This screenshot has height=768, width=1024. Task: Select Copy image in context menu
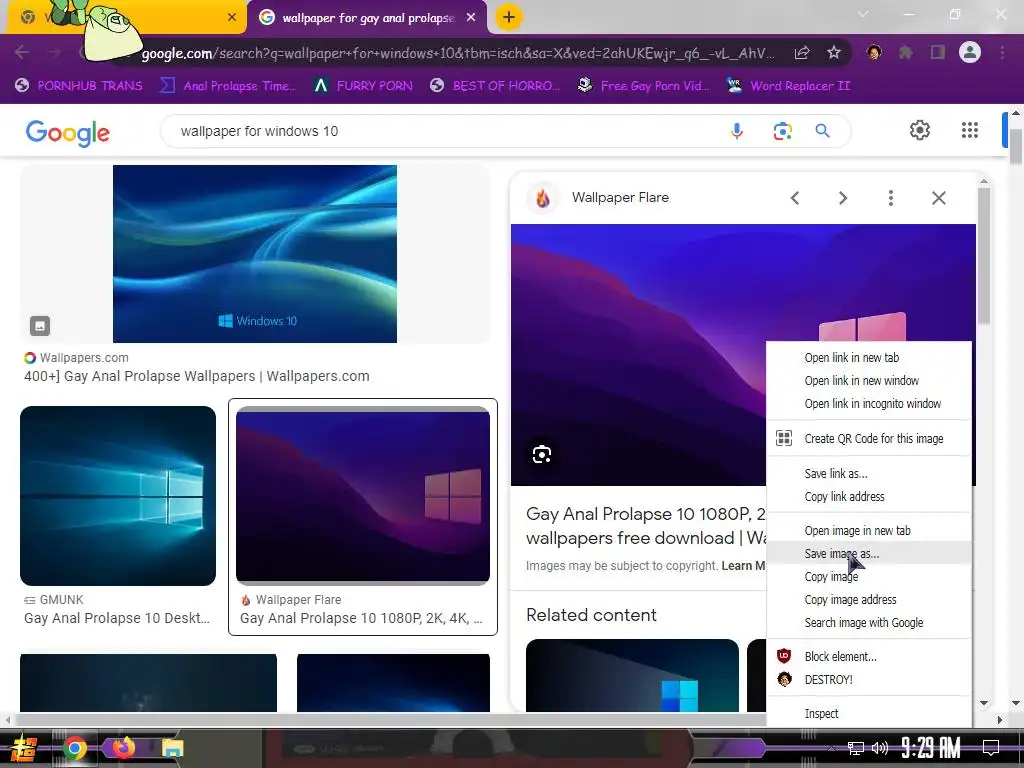click(869, 577)
